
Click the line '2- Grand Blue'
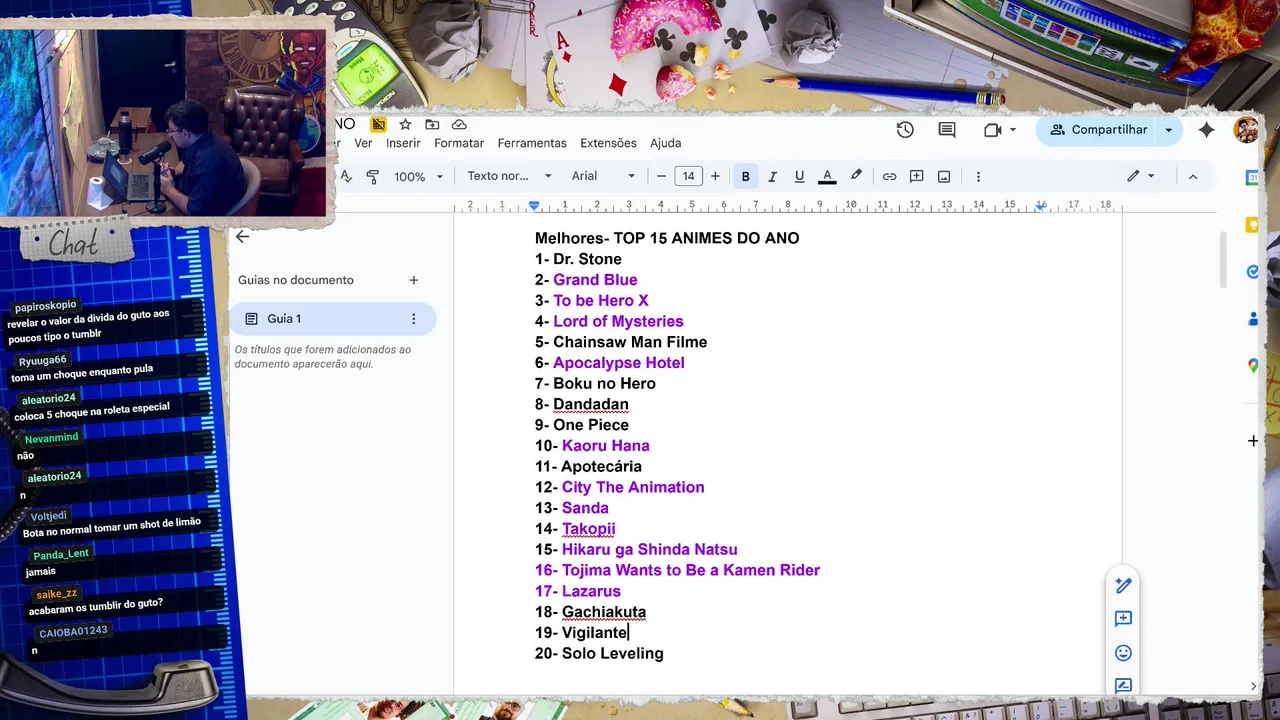point(586,280)
